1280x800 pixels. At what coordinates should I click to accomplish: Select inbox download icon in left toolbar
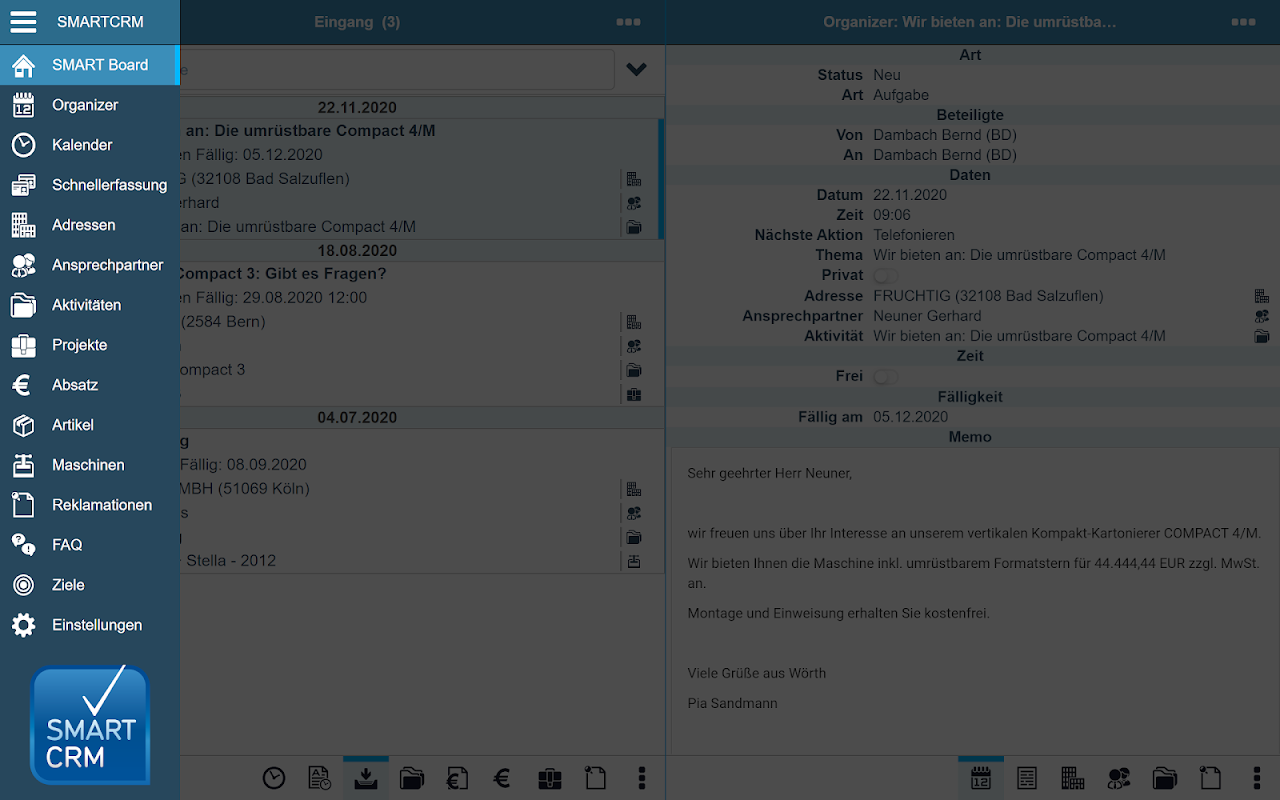tap(366, 778)
